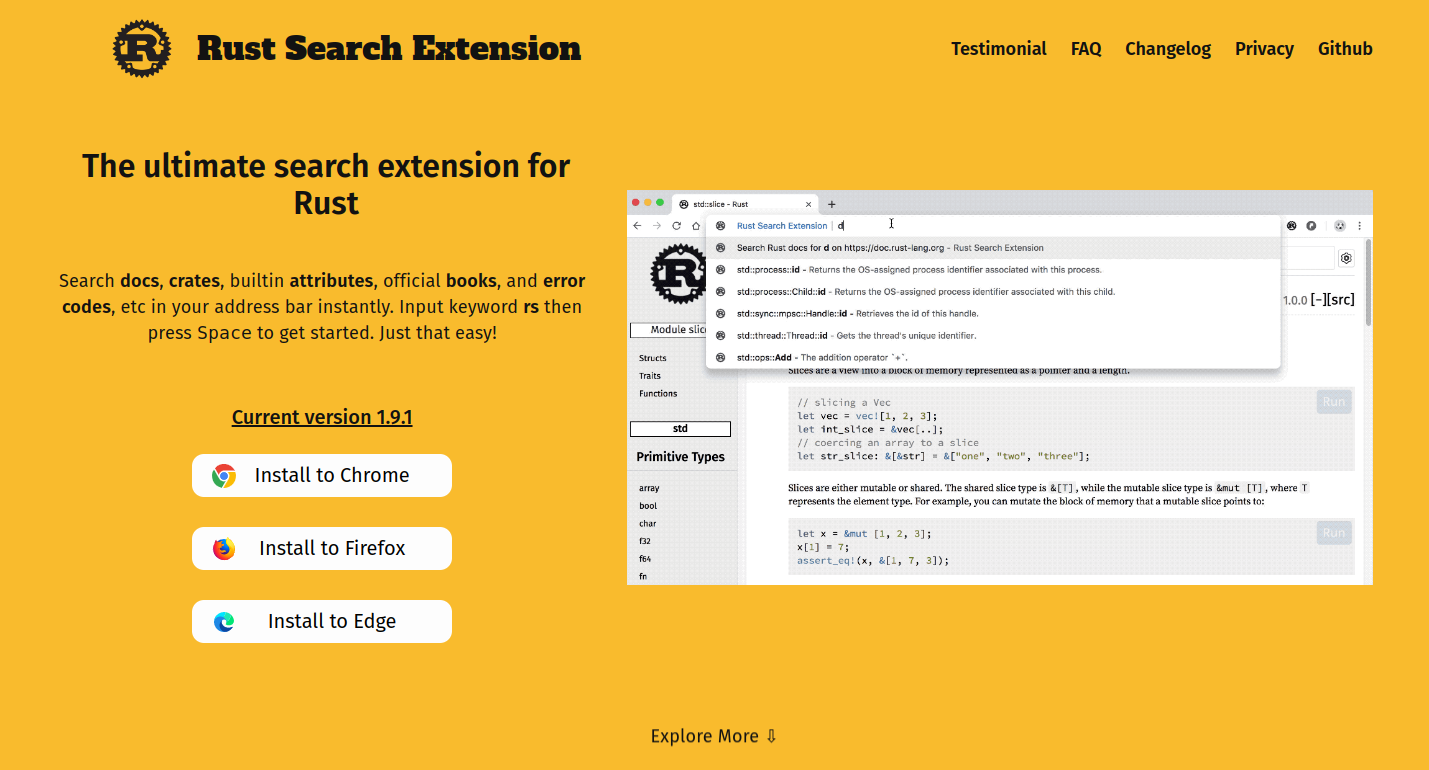
Task: Select the std::process::id suggestion row
Action: (x=993, y=270)
